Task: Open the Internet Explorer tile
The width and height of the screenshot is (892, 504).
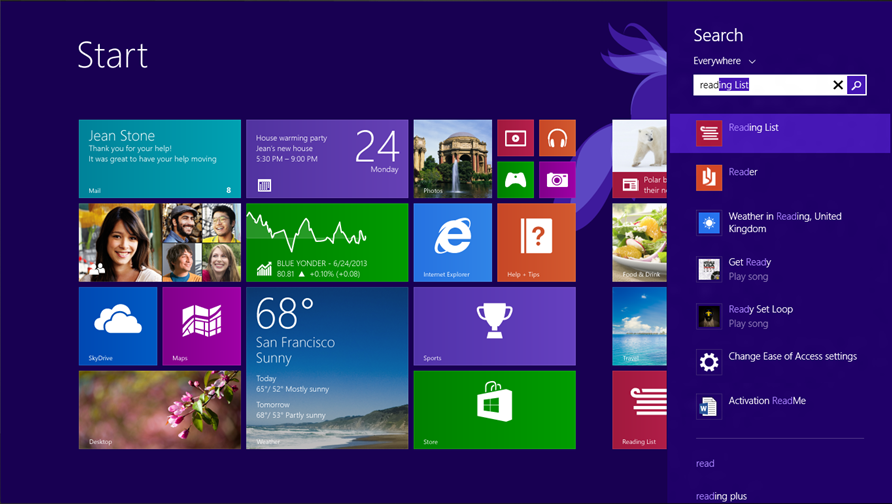Action: [452, 242]
